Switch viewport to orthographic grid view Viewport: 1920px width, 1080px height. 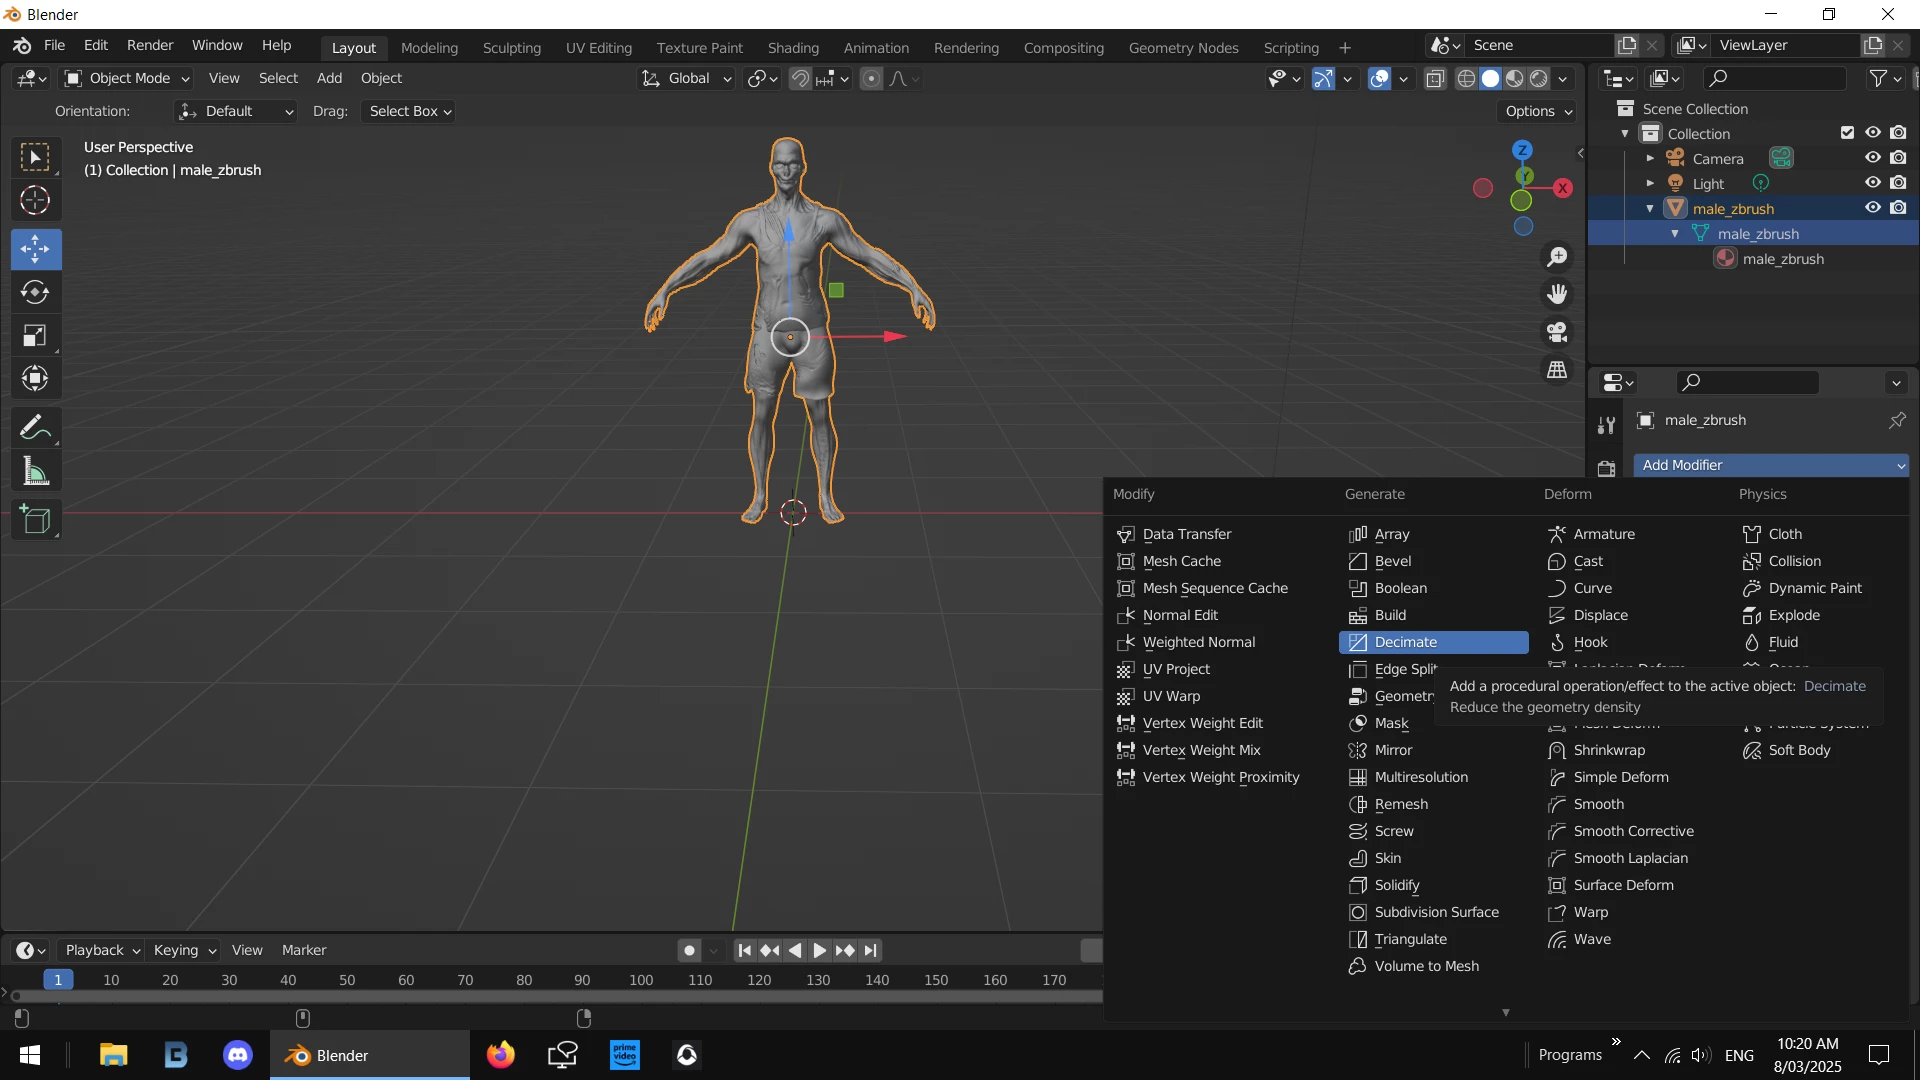1557,370
